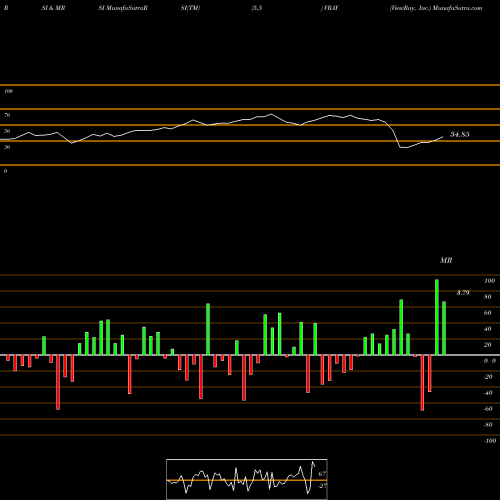Screen dimensions: 500x500
Task: Click the -20 label on MR axis
Action: 488,377
